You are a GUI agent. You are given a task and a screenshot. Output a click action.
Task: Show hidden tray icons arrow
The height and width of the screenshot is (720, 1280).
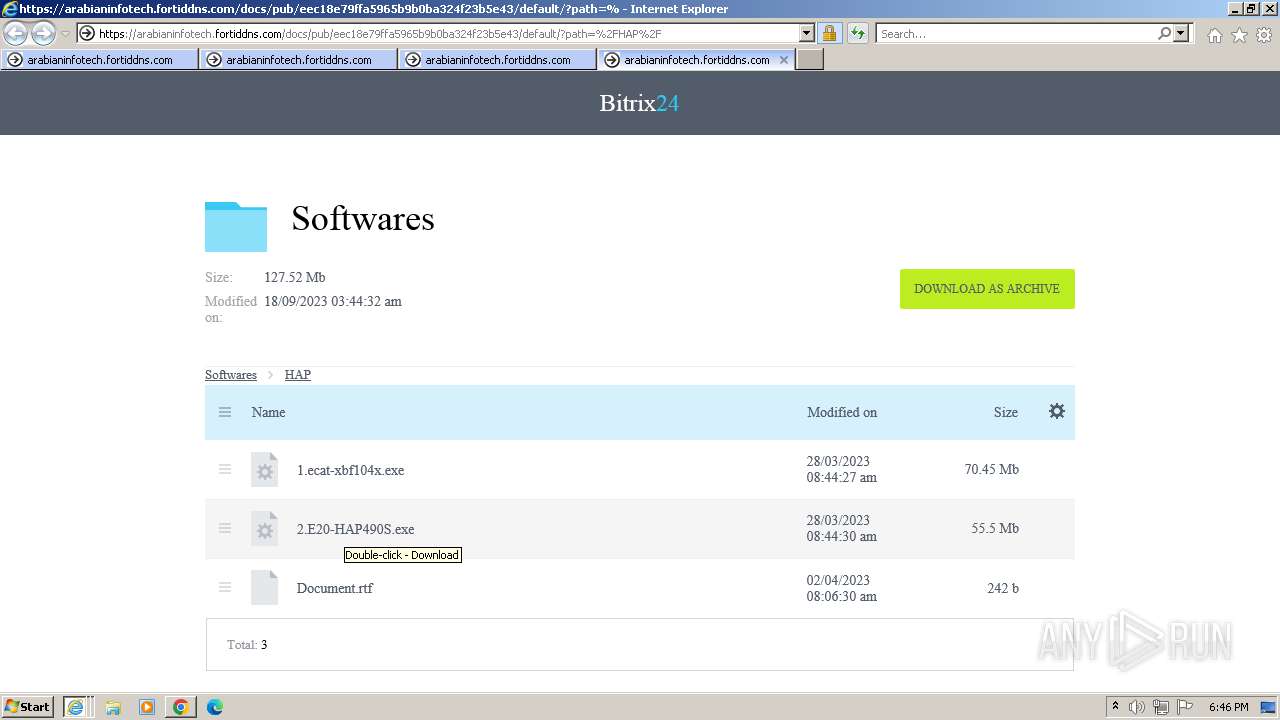click(x=1115, y=707)
